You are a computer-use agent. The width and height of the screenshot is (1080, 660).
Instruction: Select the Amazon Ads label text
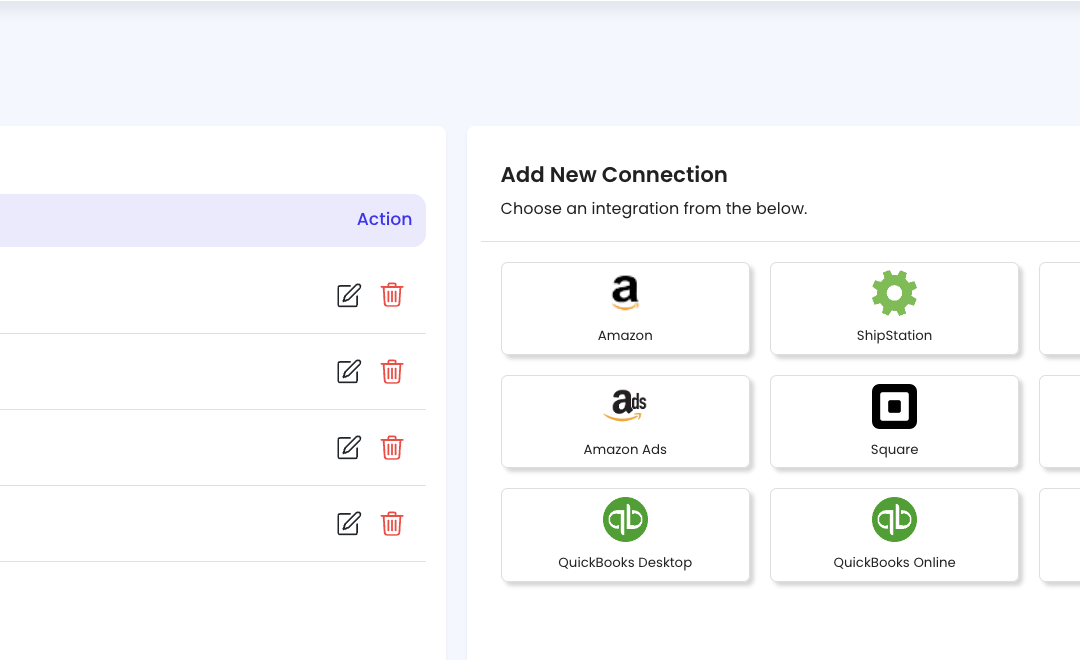click(625, 449)
